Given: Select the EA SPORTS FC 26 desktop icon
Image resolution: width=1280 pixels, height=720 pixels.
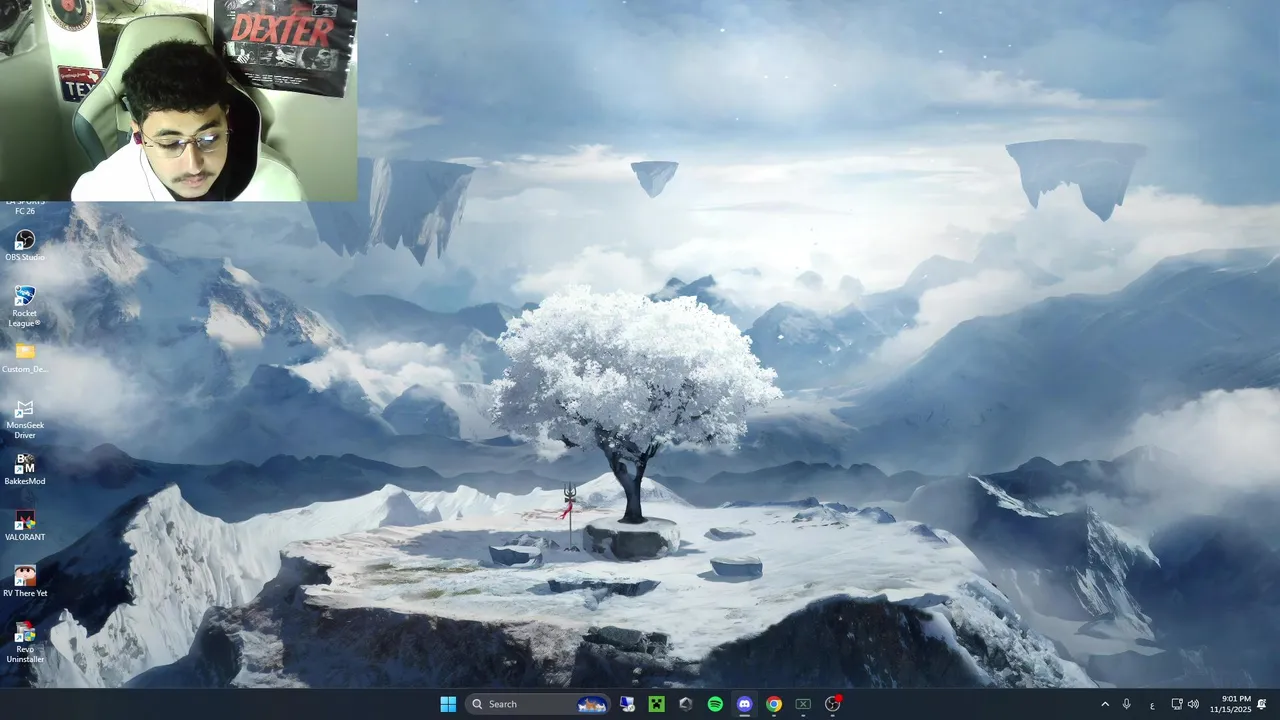Looking at the screenshot, I should click(x=25, y=207).
